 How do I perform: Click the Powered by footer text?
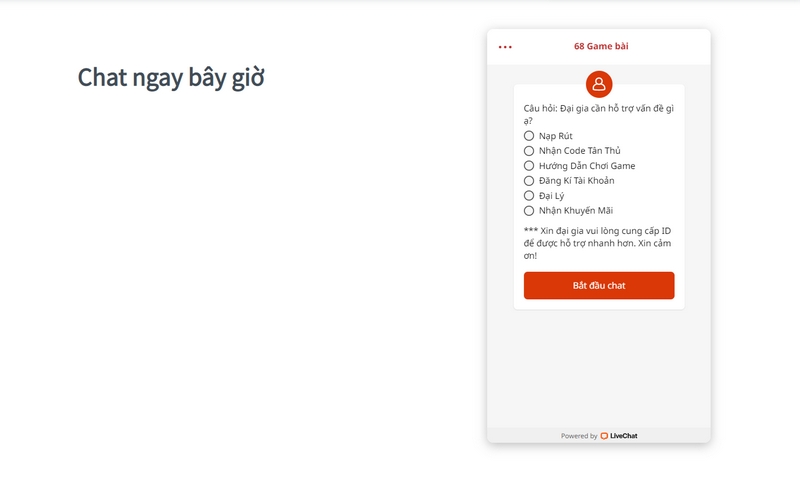(579, 436)
